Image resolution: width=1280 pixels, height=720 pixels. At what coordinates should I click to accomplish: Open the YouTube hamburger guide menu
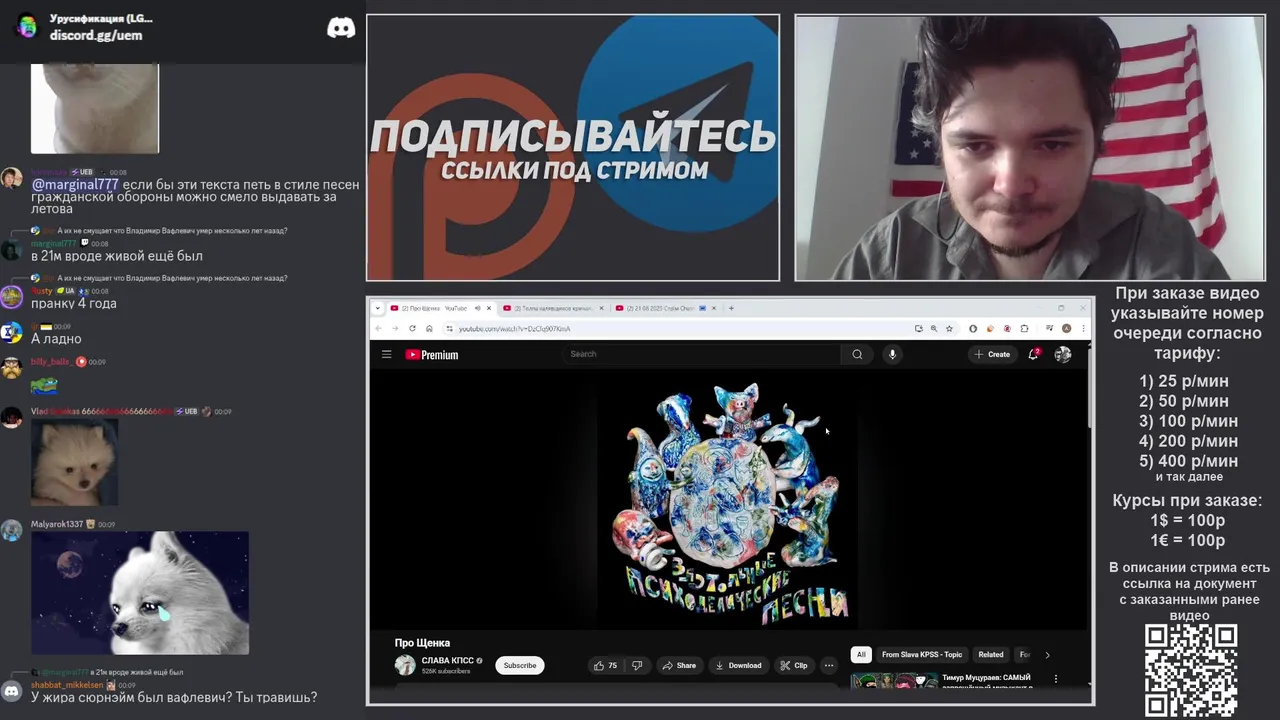[386, 354]
